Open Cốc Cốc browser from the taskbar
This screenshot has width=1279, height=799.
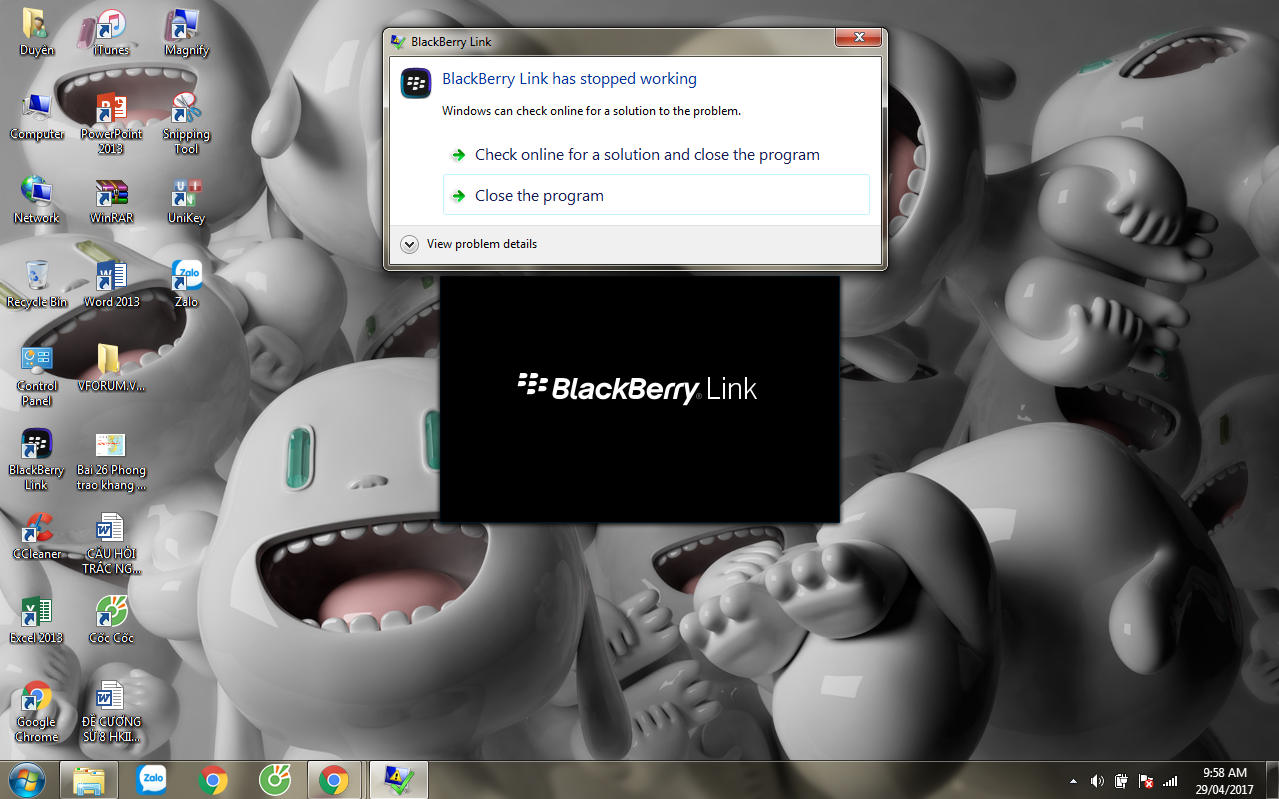click(274, 780)
